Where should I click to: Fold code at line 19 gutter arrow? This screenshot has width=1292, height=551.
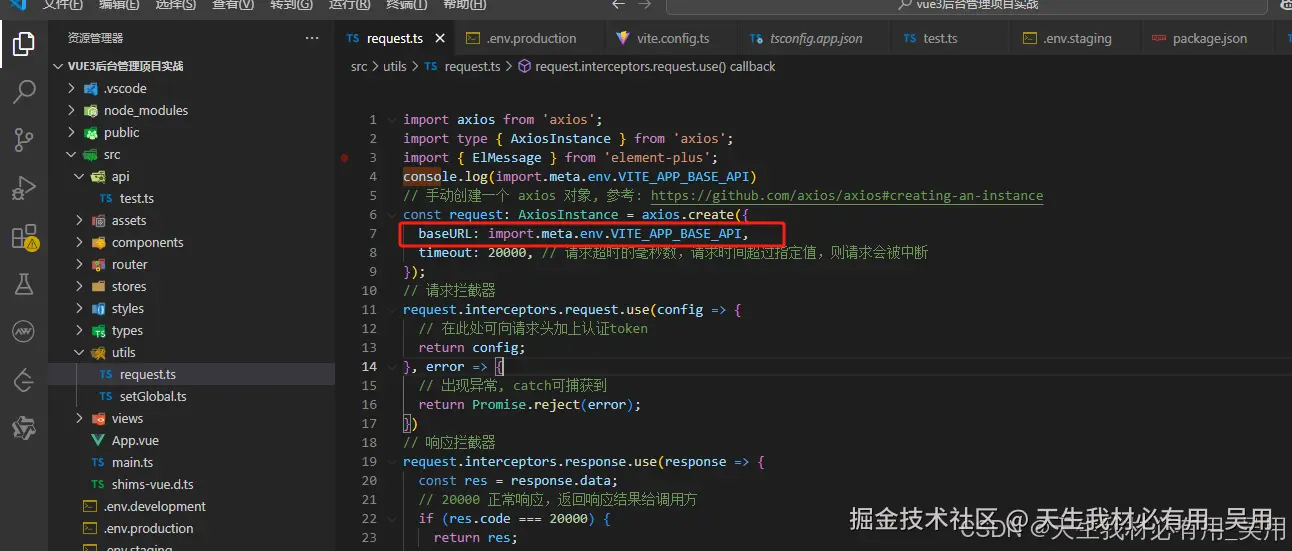coord(391,461)
